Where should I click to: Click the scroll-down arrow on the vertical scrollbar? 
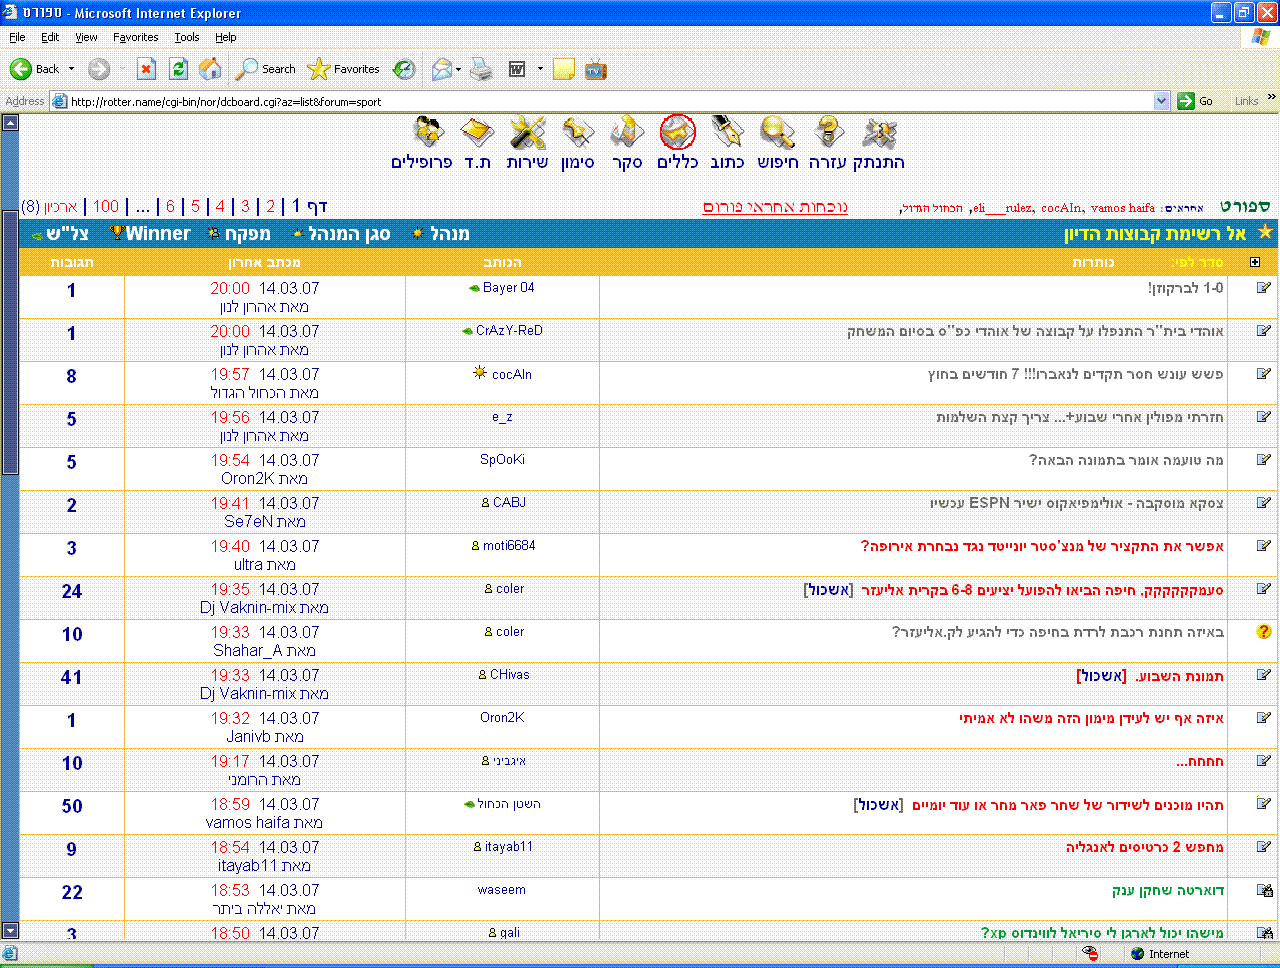[10, 930]
